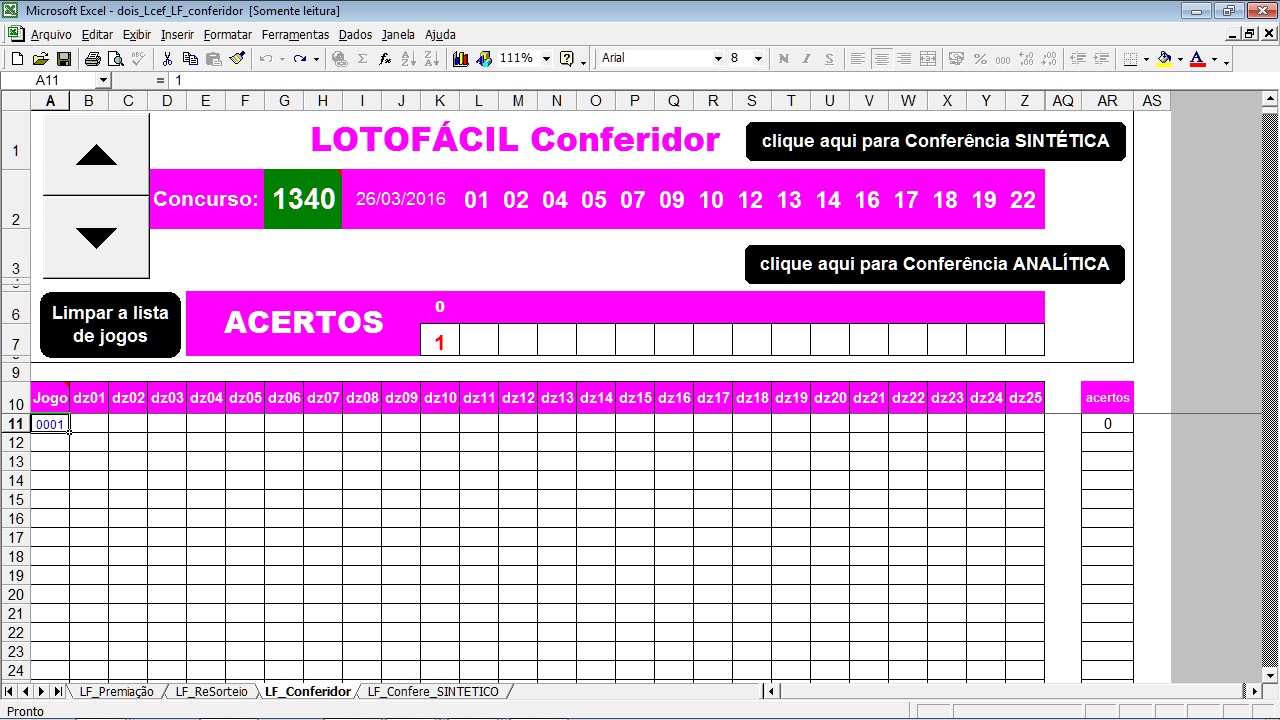This screenshot has height=720, width=1280.
Task: Switch to LF_Confere_SINTETICO sheet tab
Action: coord(433,692)
